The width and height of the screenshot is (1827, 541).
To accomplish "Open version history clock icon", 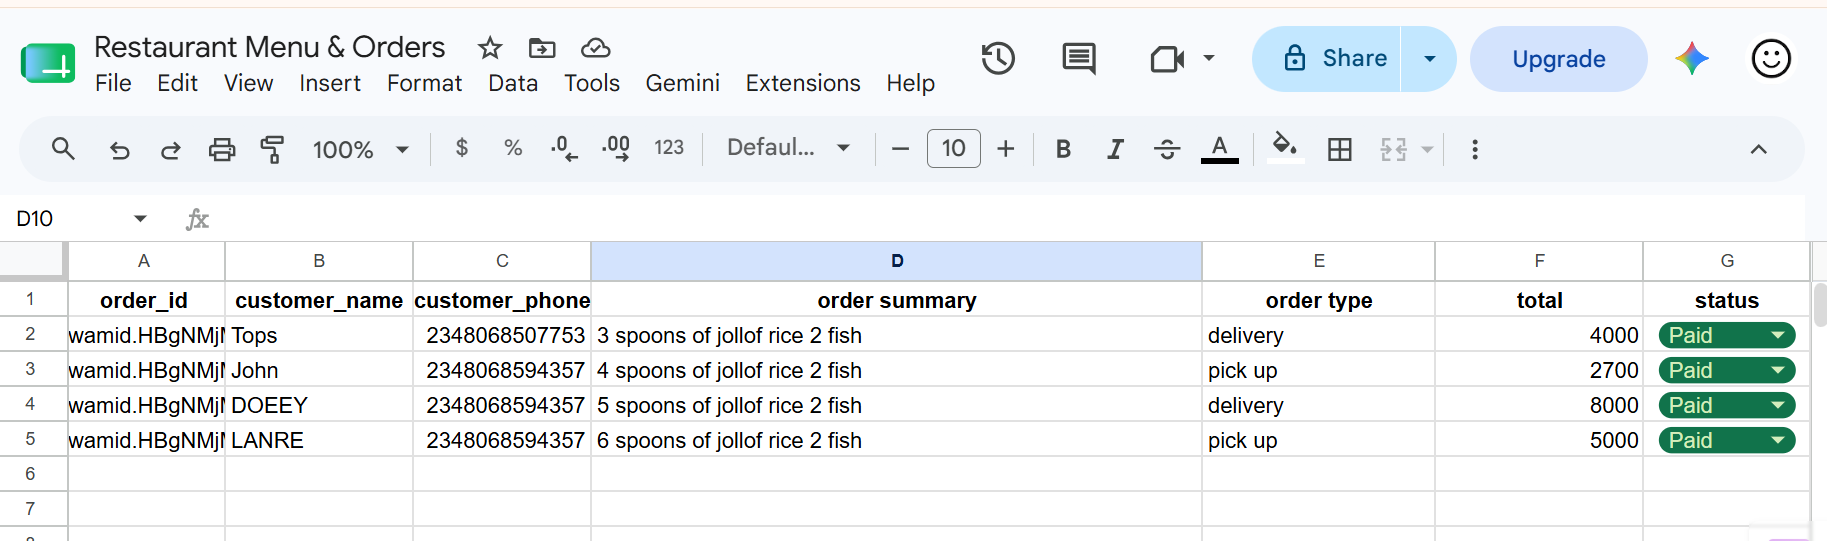I will [998, 59].
